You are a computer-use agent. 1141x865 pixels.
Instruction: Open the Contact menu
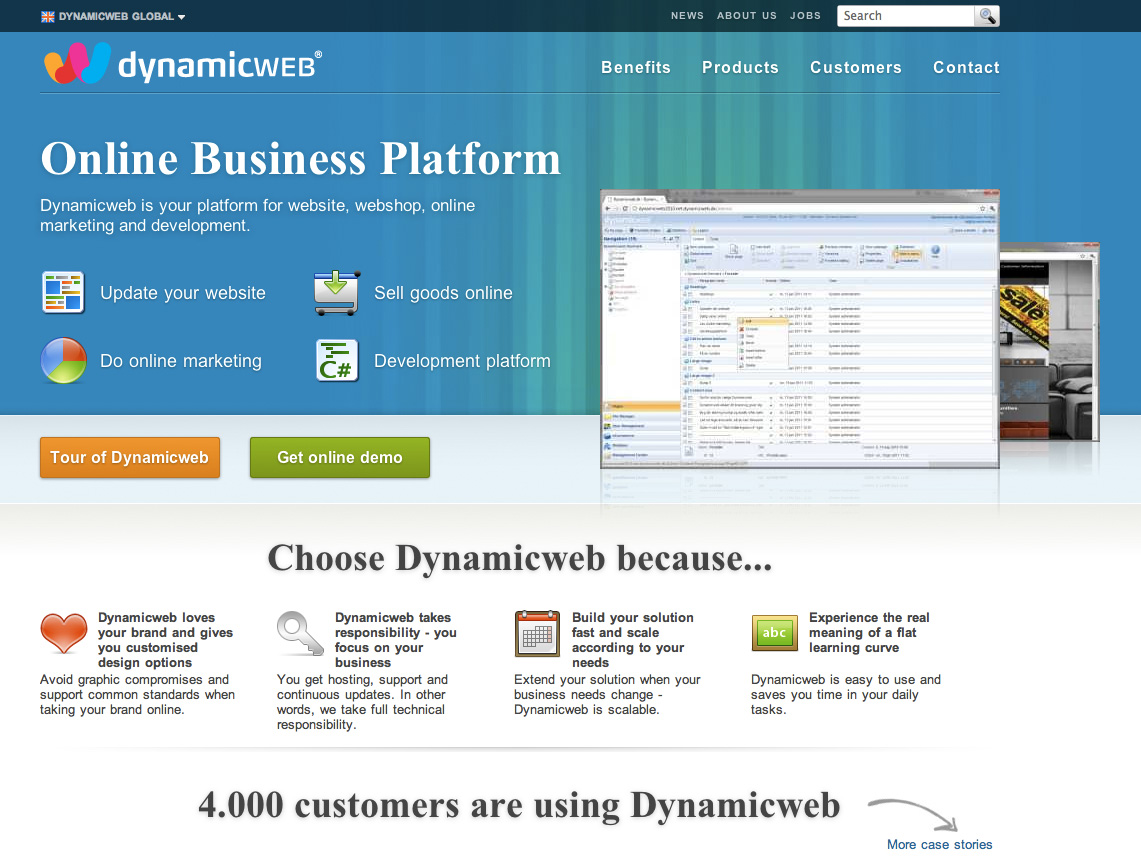click(966, 68)
